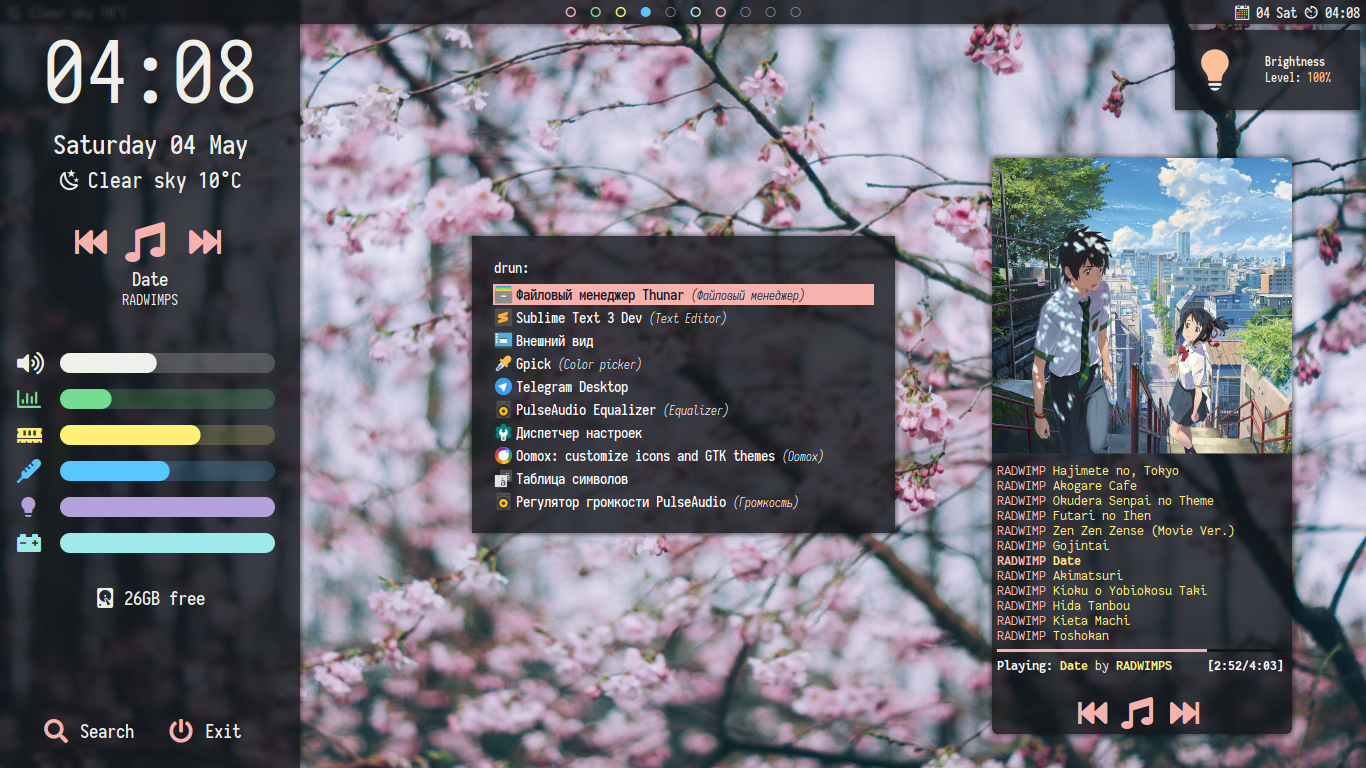Screen dimensions: 1366x768
Task: Click the blue thermometer temperature icon
Action: pos(29,471)
